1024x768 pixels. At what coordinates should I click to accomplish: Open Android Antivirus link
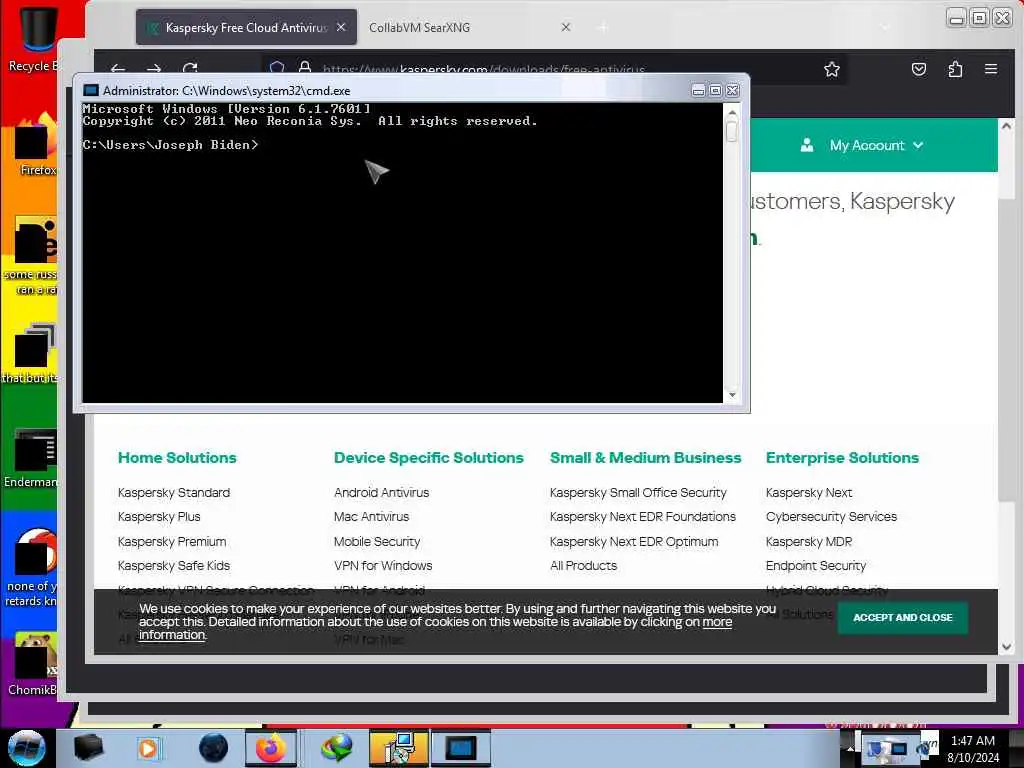coord(381,492)
